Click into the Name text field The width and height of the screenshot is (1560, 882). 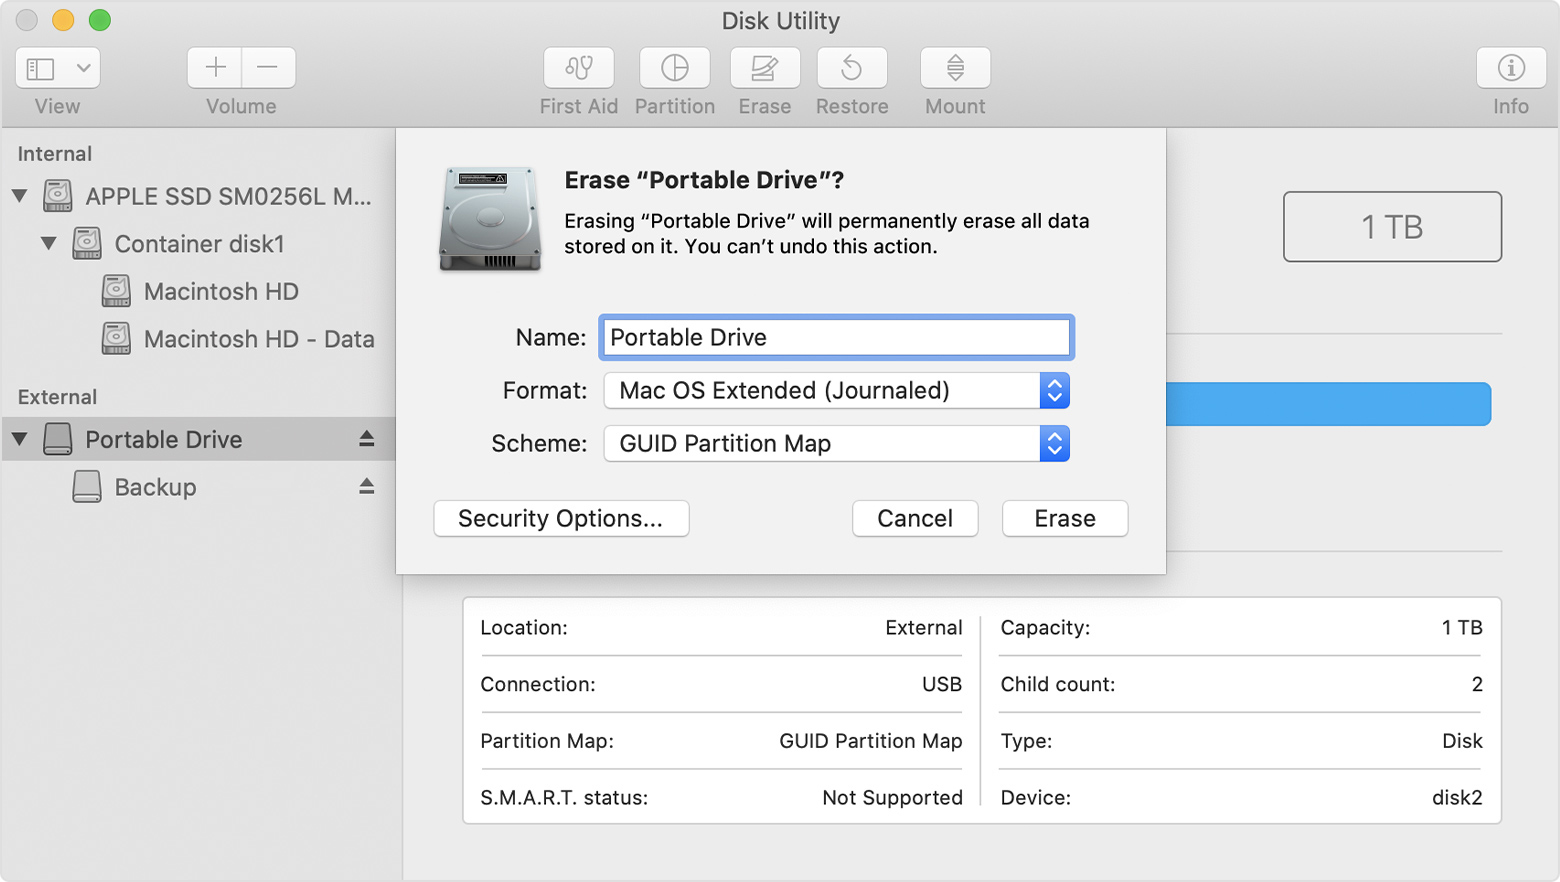click(x=836, y=338)
